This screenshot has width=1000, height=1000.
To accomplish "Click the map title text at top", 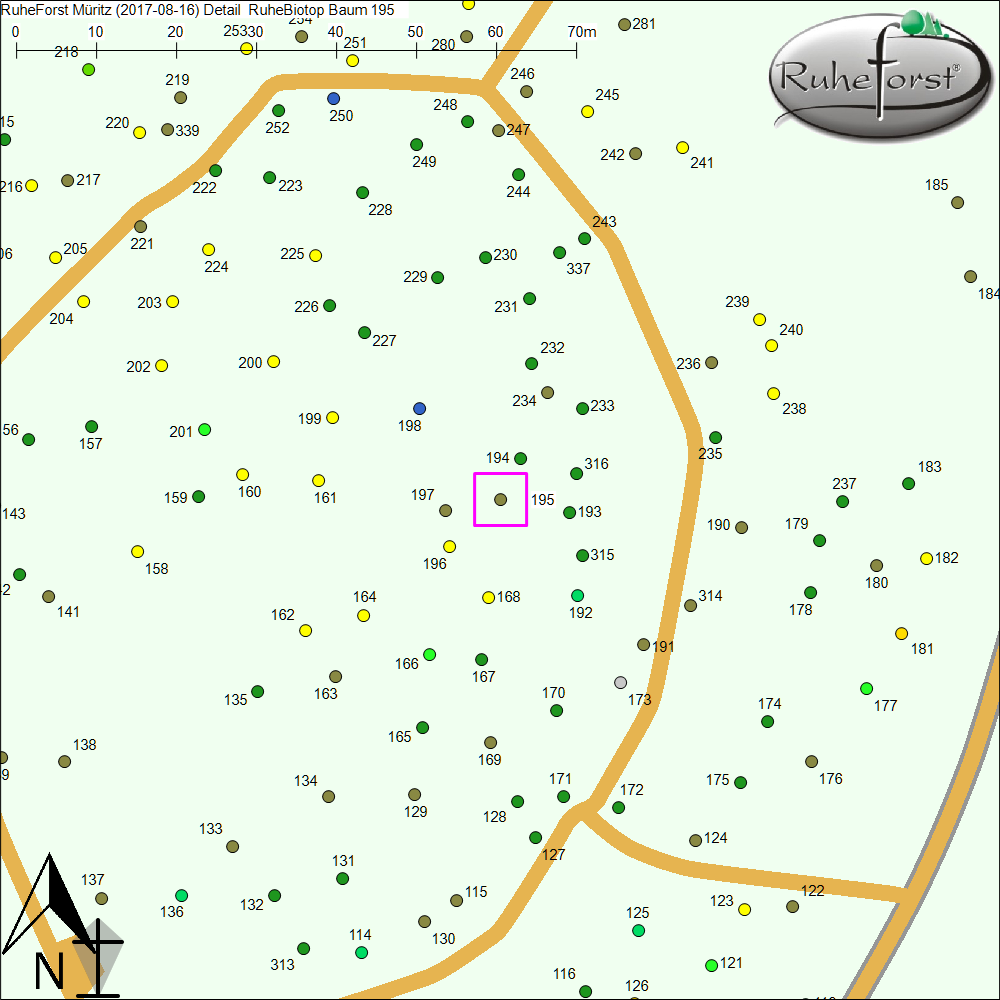I will point(197,9).
